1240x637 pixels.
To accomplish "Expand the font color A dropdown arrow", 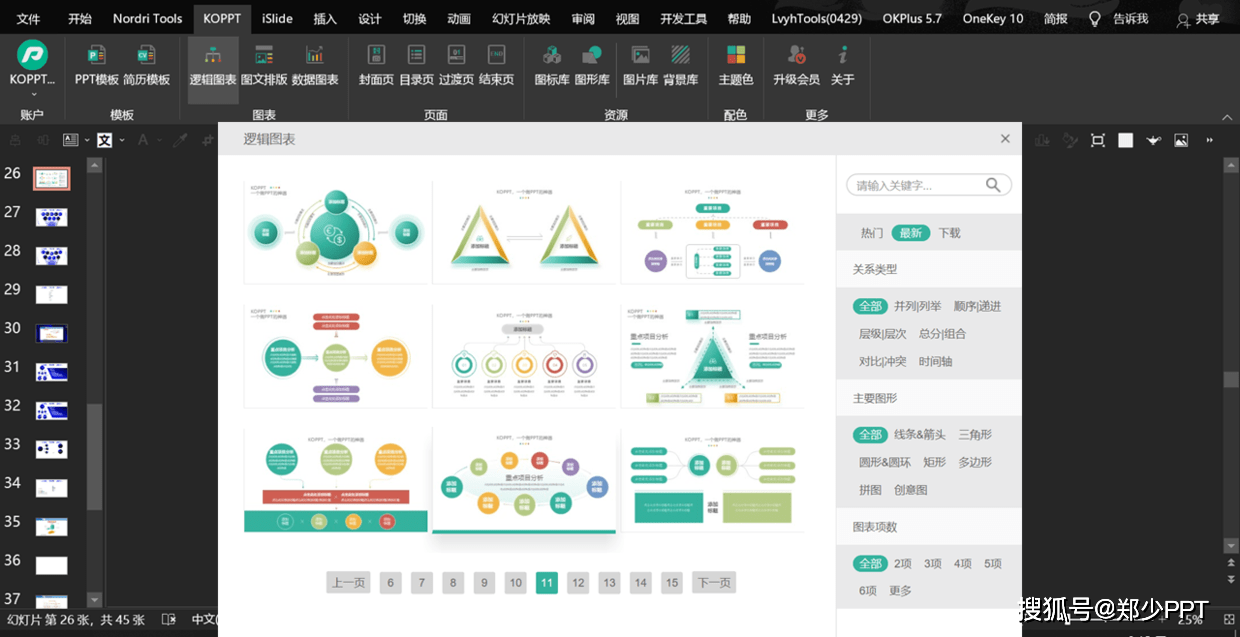I will click(x=158, y=141).
